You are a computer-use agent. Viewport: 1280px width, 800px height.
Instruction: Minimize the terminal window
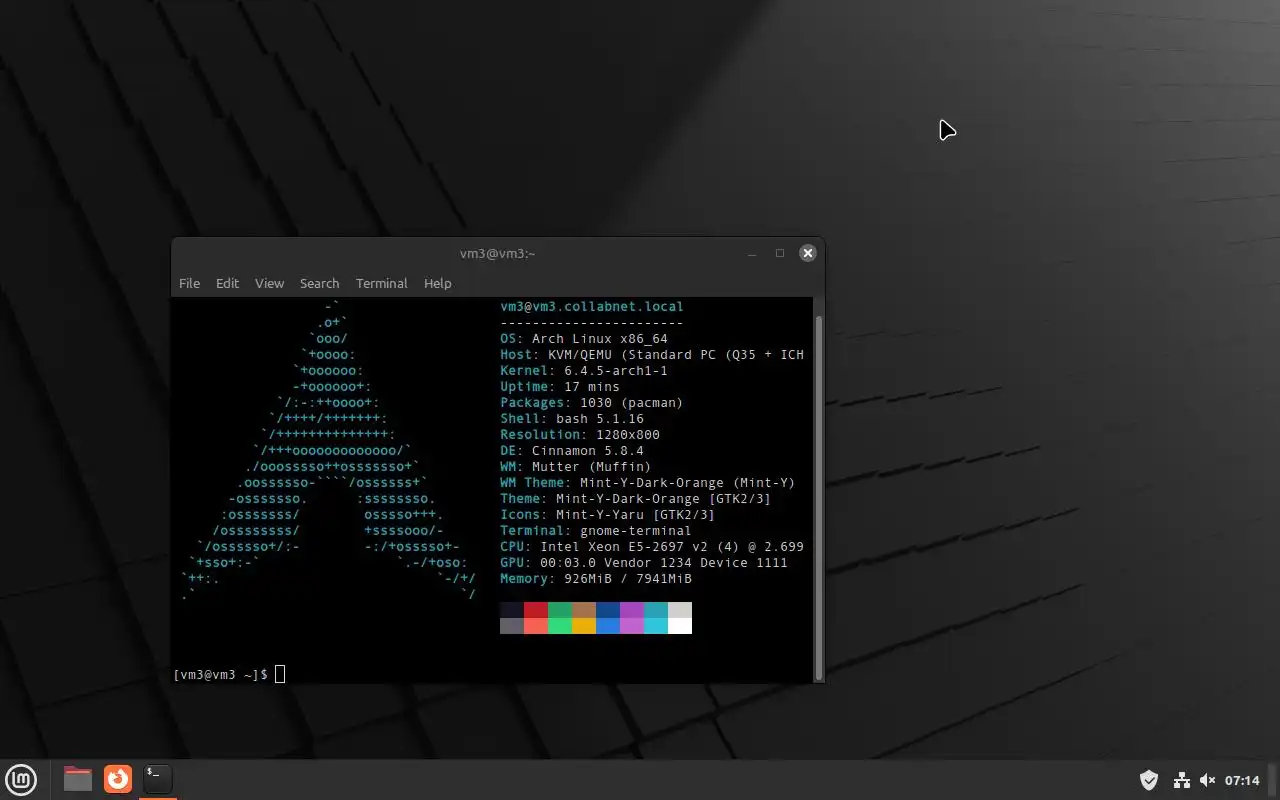coord(753,254)
